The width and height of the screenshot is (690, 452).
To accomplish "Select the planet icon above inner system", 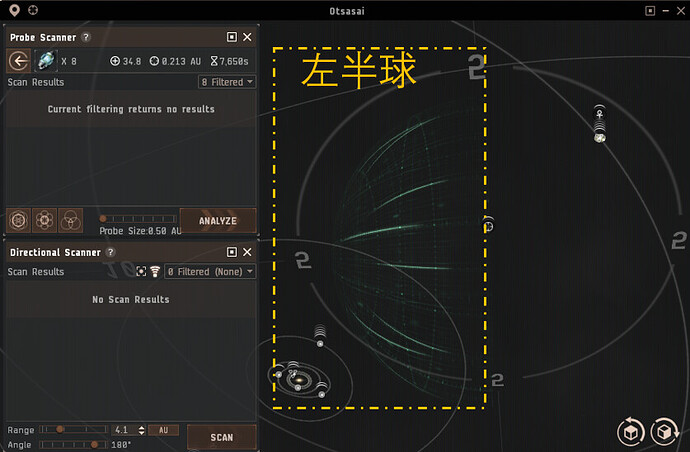I will (320, 343).
